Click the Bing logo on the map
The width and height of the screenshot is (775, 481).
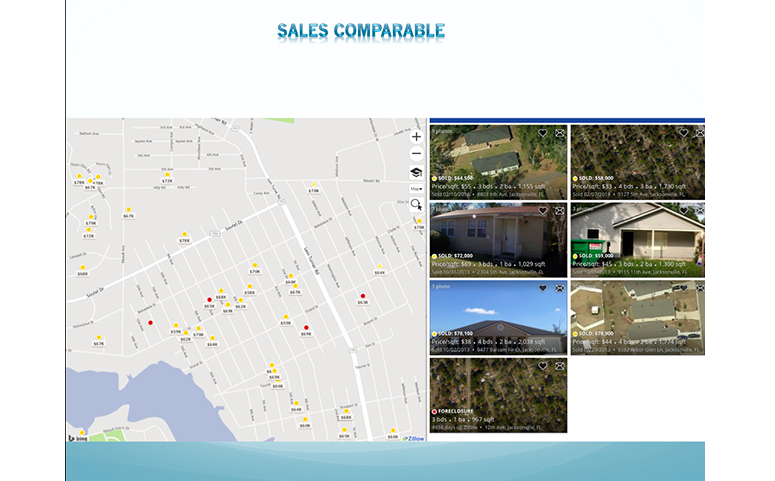point(75,437)
